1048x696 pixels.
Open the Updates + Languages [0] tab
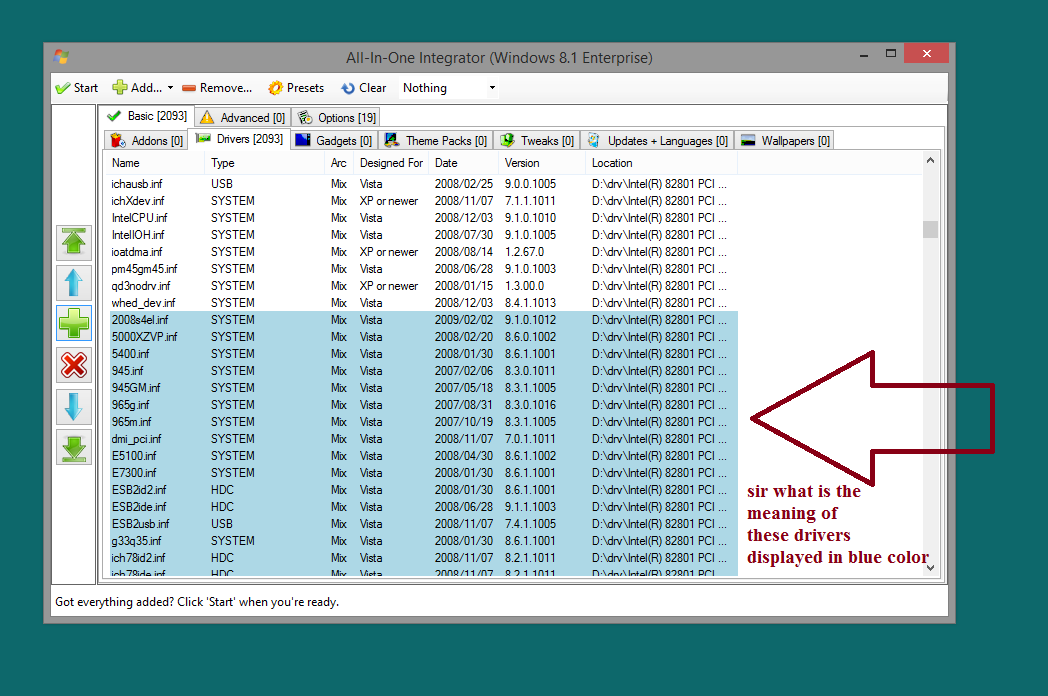[x=658, y=140]
